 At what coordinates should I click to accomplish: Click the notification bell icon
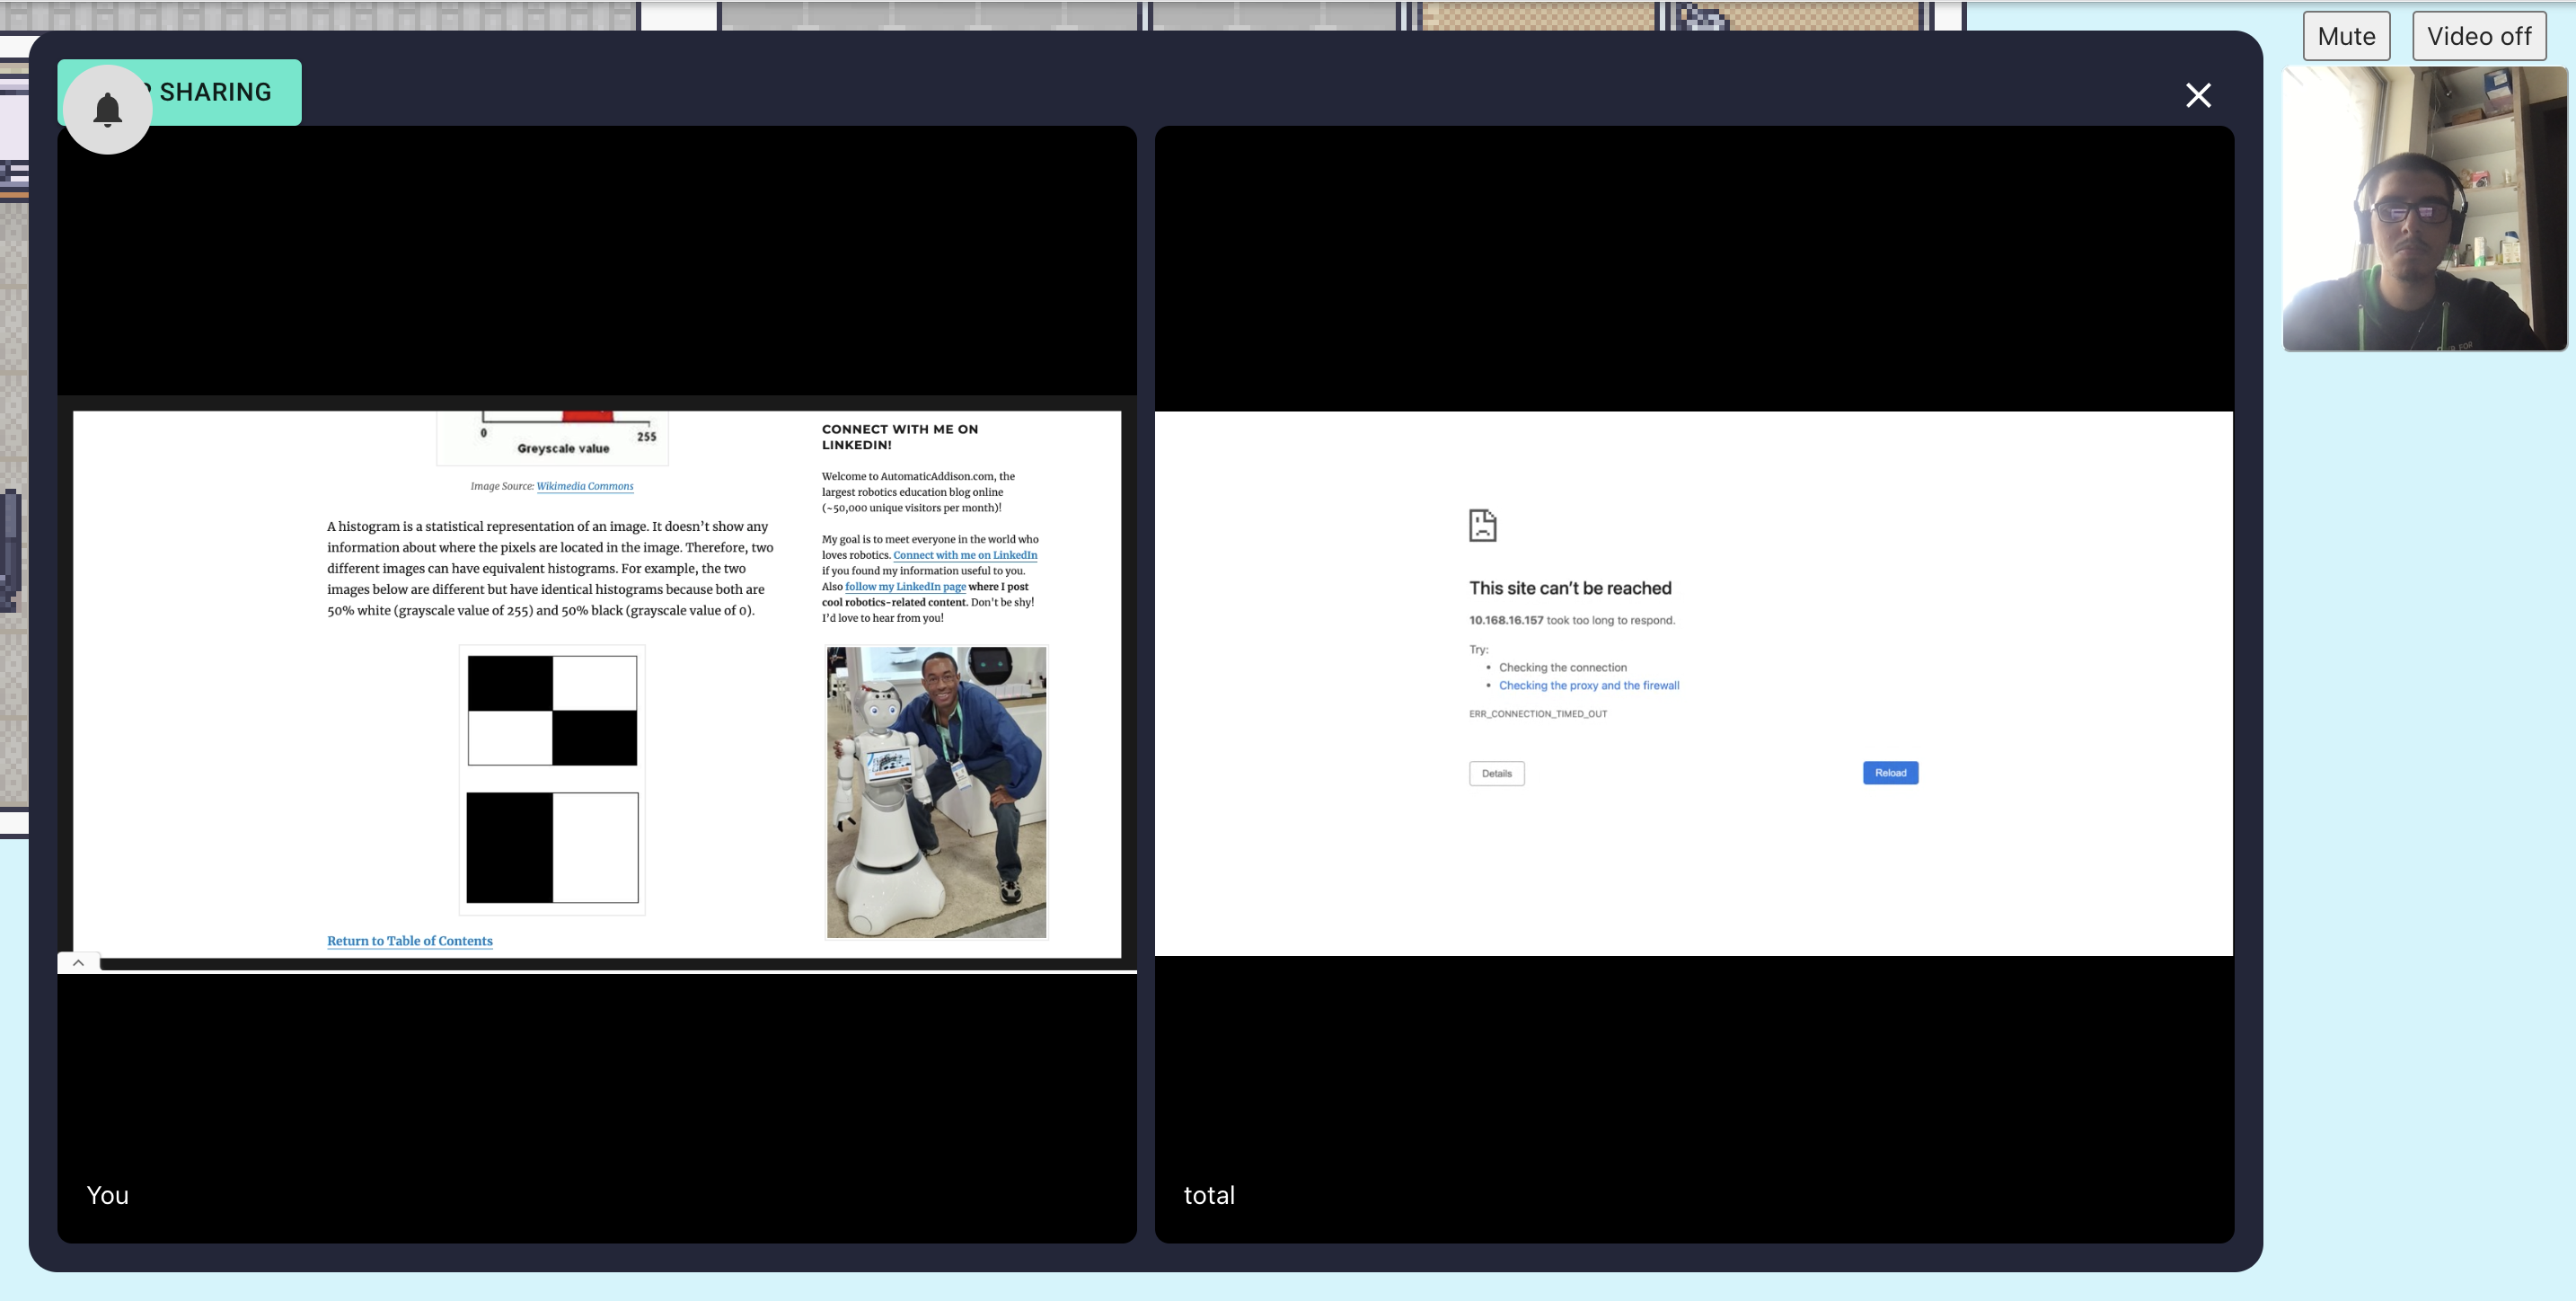108,110
